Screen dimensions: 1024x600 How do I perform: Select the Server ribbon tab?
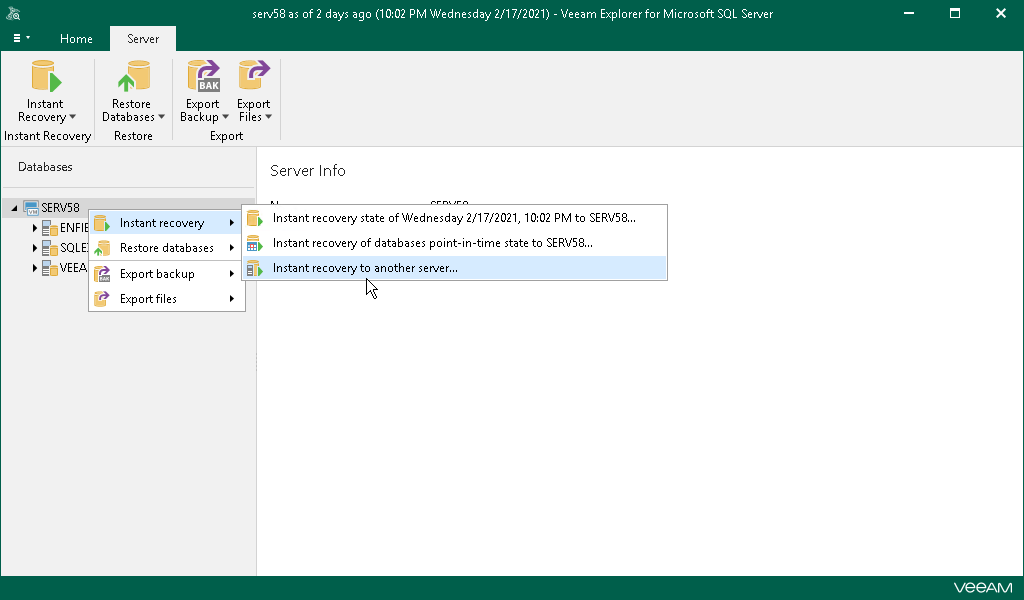tap(143, 39)
